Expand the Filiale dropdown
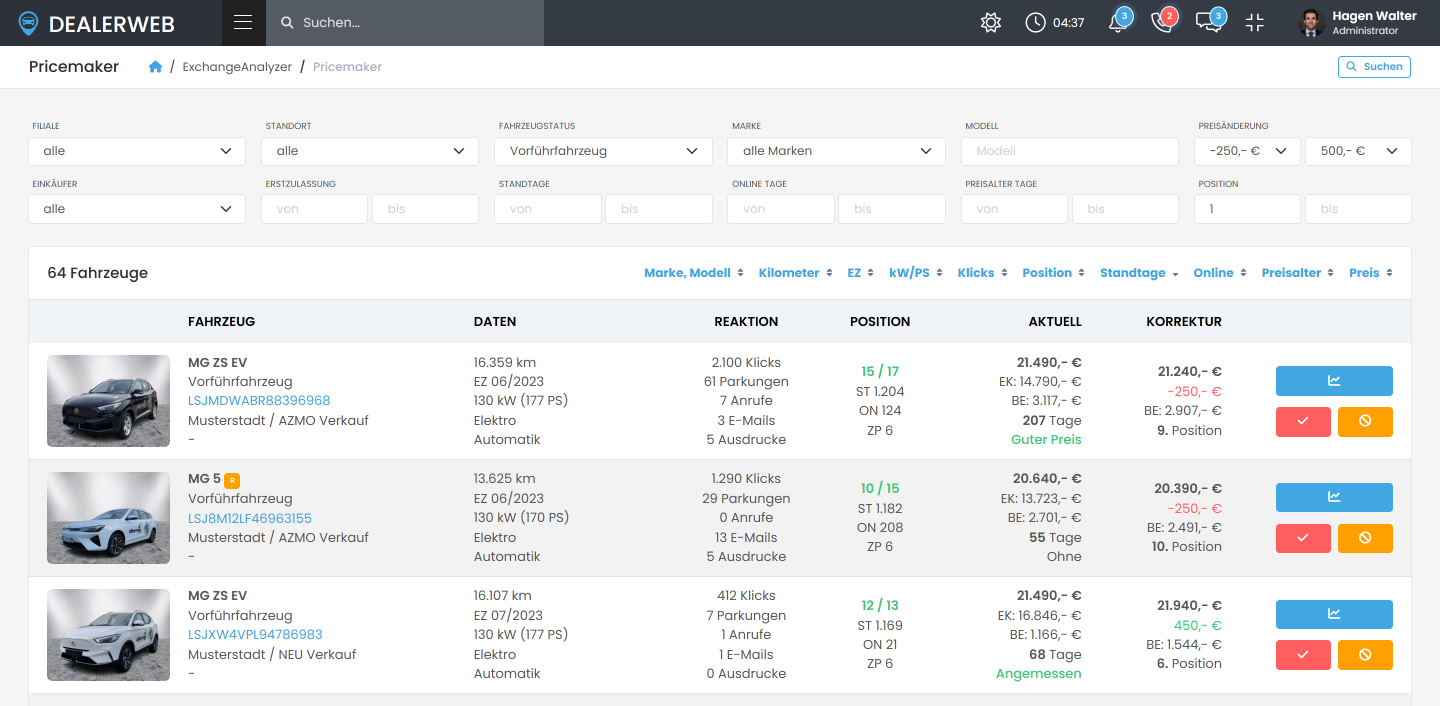 tap(137, 151)
